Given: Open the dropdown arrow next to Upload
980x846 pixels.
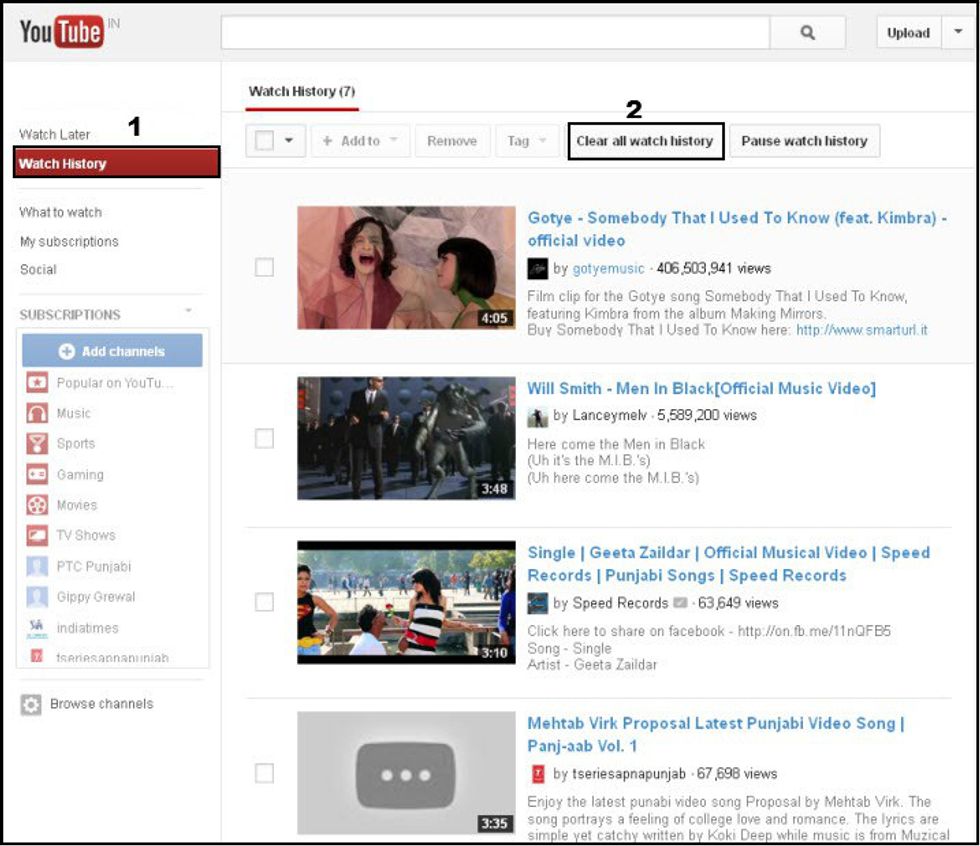Looking at the screenshot, I should coord(958,33).
